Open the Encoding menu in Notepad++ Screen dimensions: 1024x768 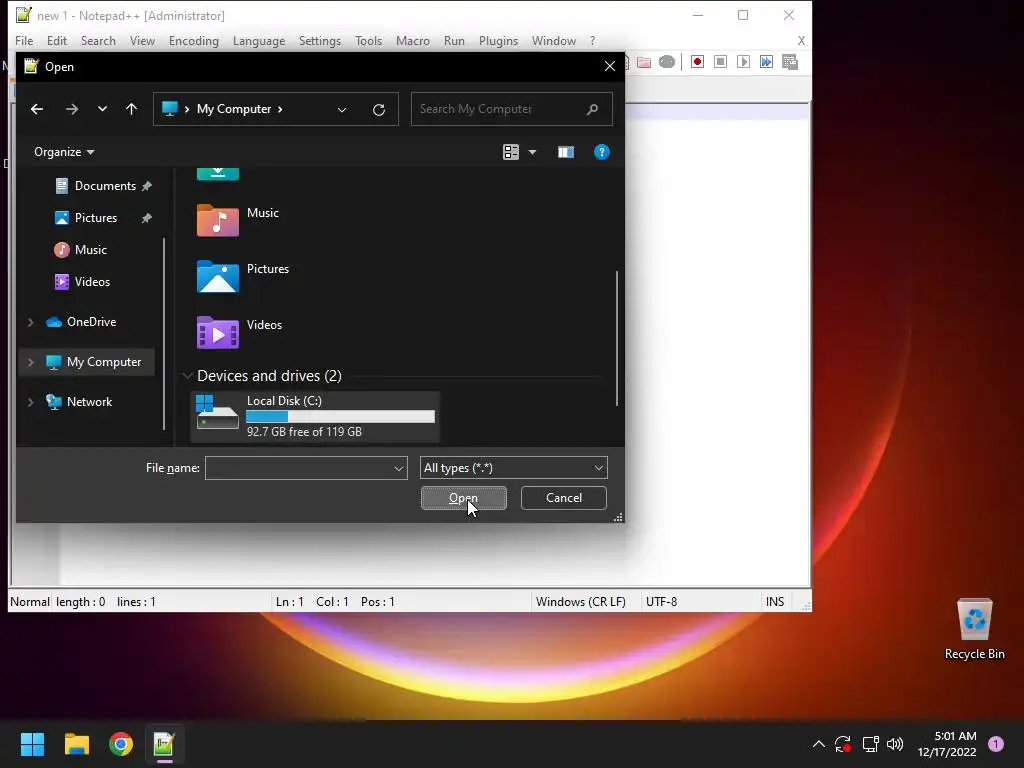[194, 40]
